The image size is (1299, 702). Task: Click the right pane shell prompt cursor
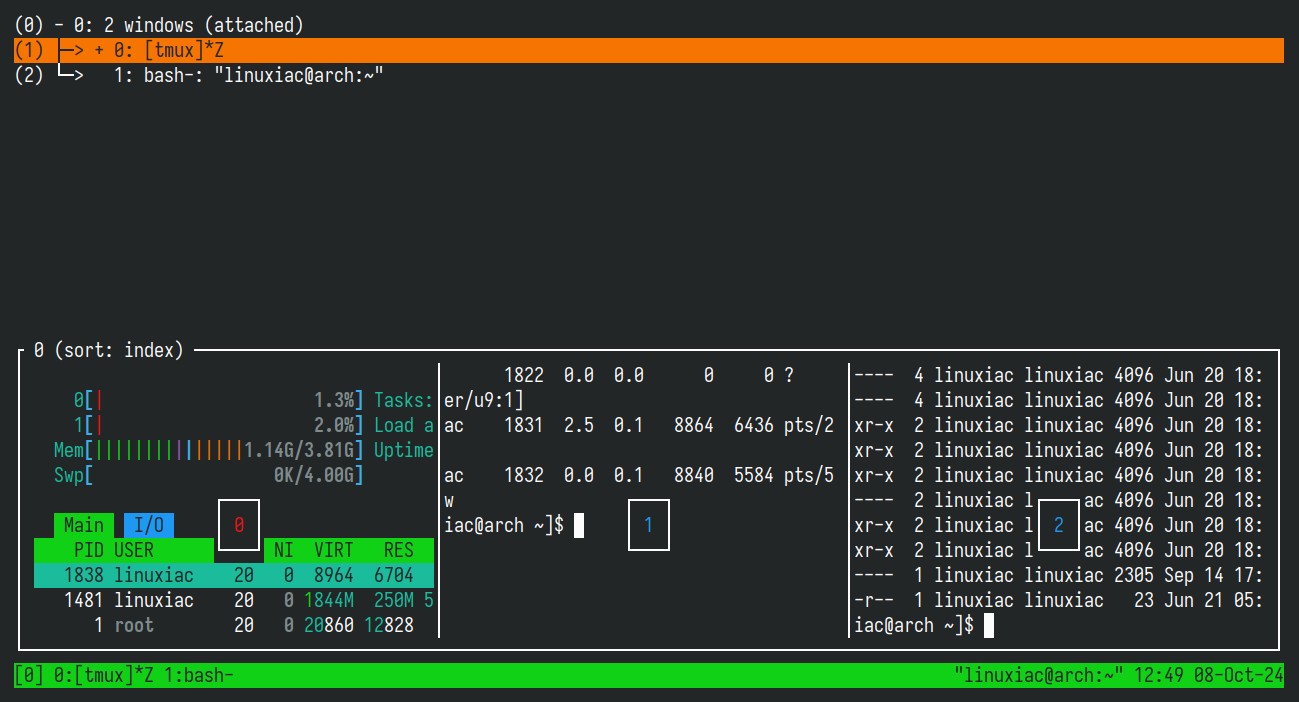pyautogui.click(x=989, y=625)
